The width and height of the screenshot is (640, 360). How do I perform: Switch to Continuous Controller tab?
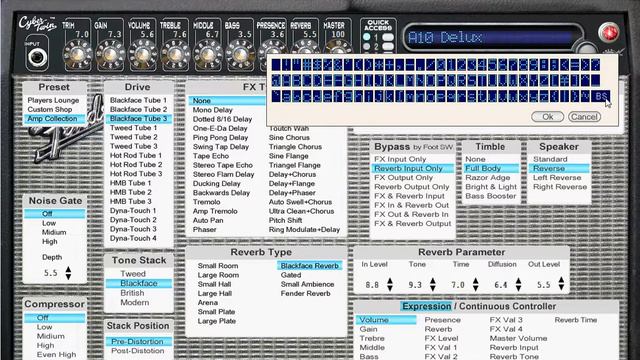(507, 306)
